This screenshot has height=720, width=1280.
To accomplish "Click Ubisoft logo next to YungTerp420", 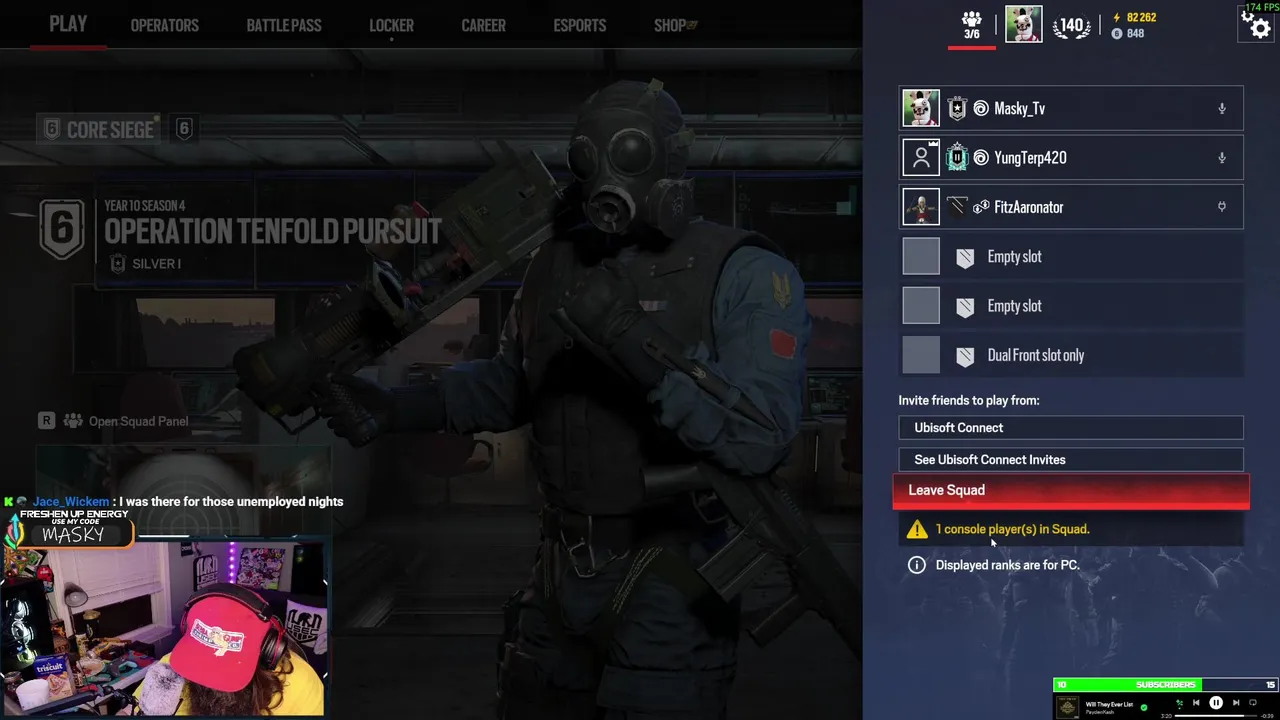I will pos(981,158).
